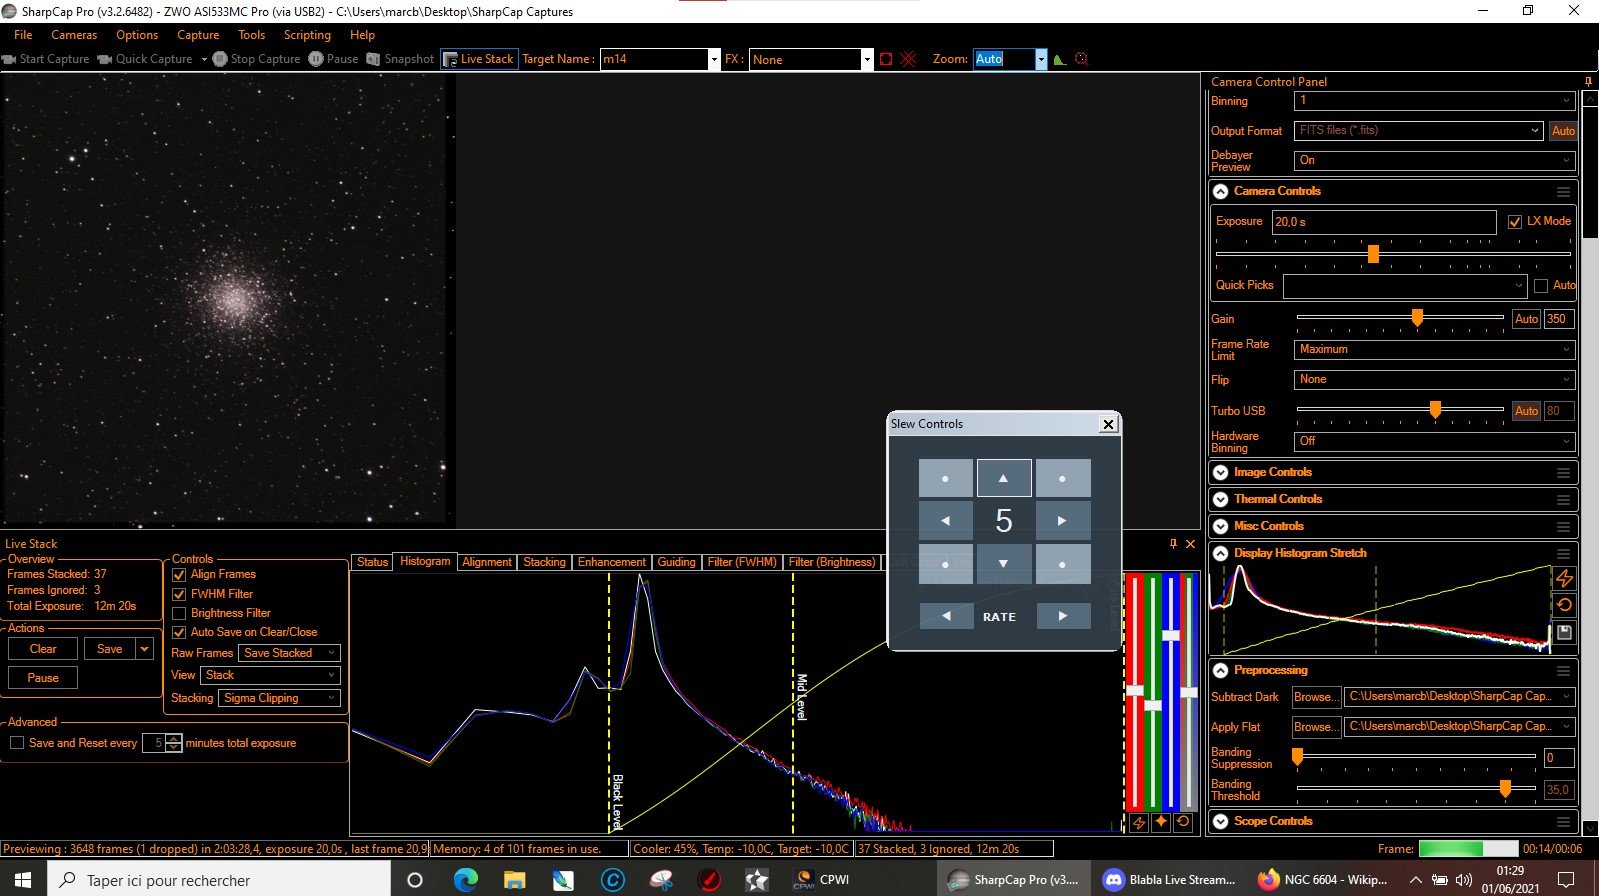Switch to the Enhancement tab

(x=612, y=562)
